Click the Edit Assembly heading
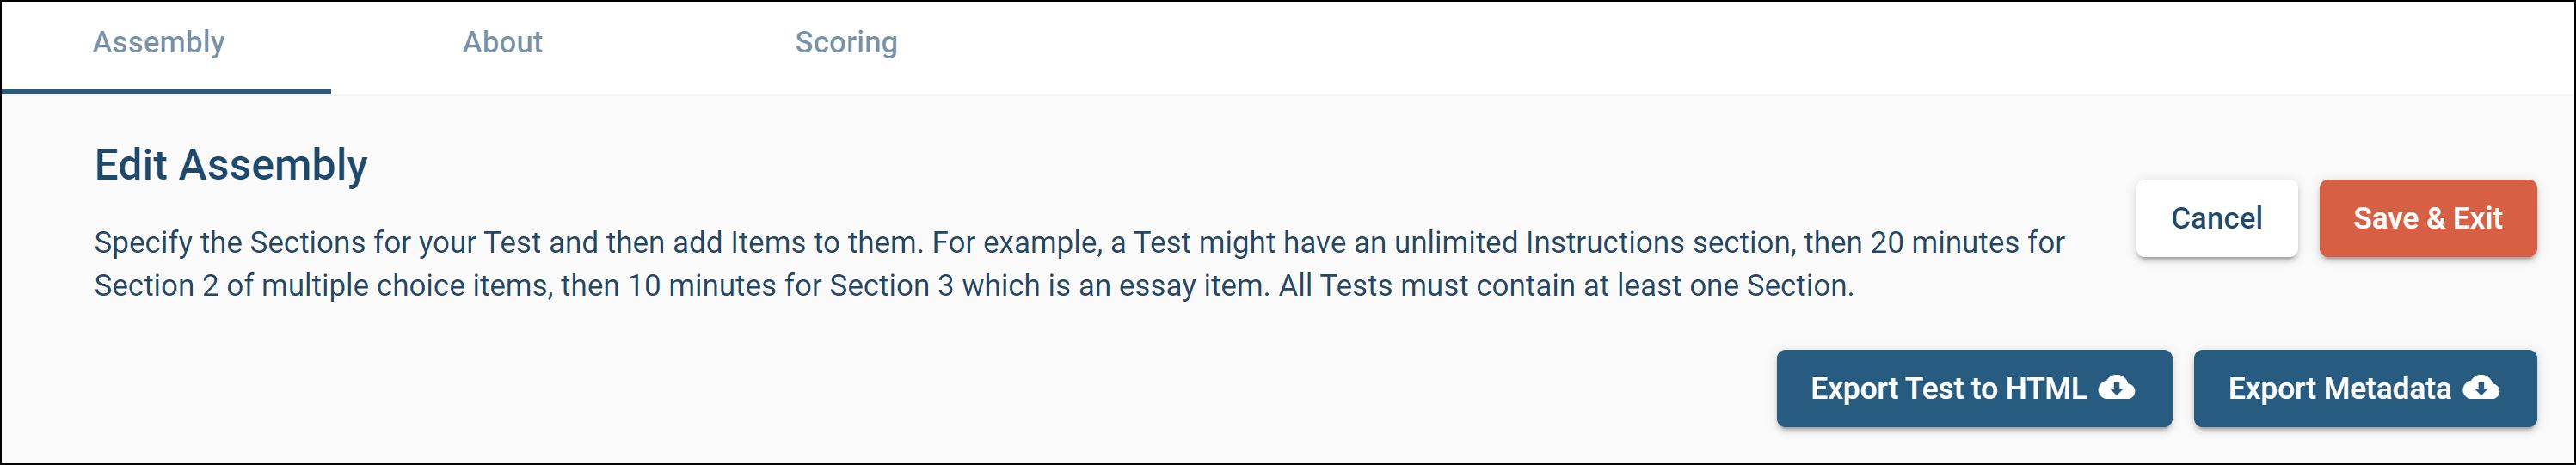The image size is (2576, 465). point(231,165)
